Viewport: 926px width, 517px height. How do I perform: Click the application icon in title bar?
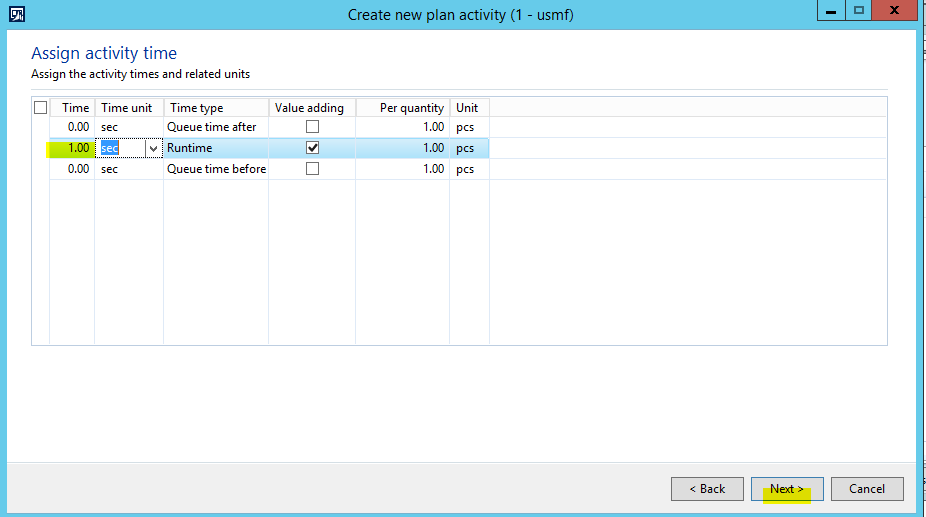pyautogui.click(x=16, y=13)
